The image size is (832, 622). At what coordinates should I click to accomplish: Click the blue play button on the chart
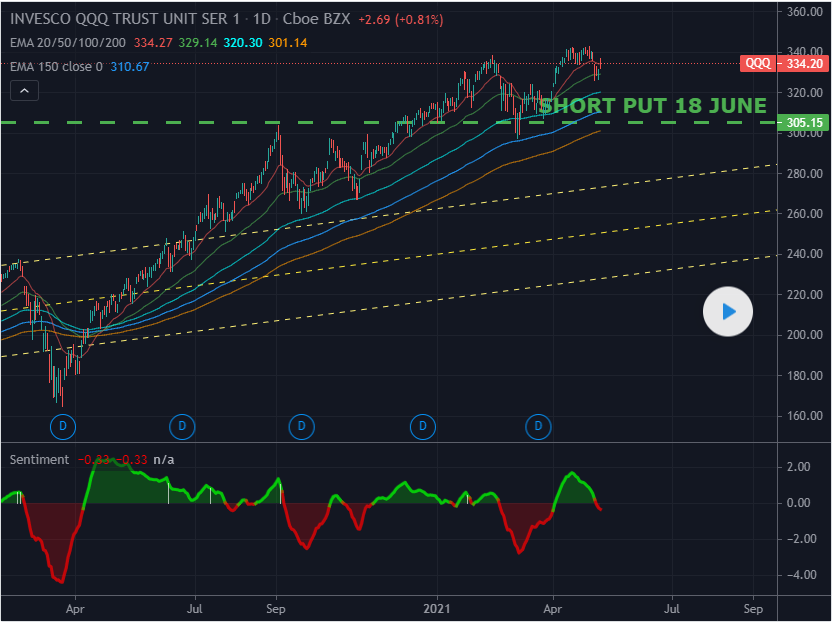tap(728, 312)
